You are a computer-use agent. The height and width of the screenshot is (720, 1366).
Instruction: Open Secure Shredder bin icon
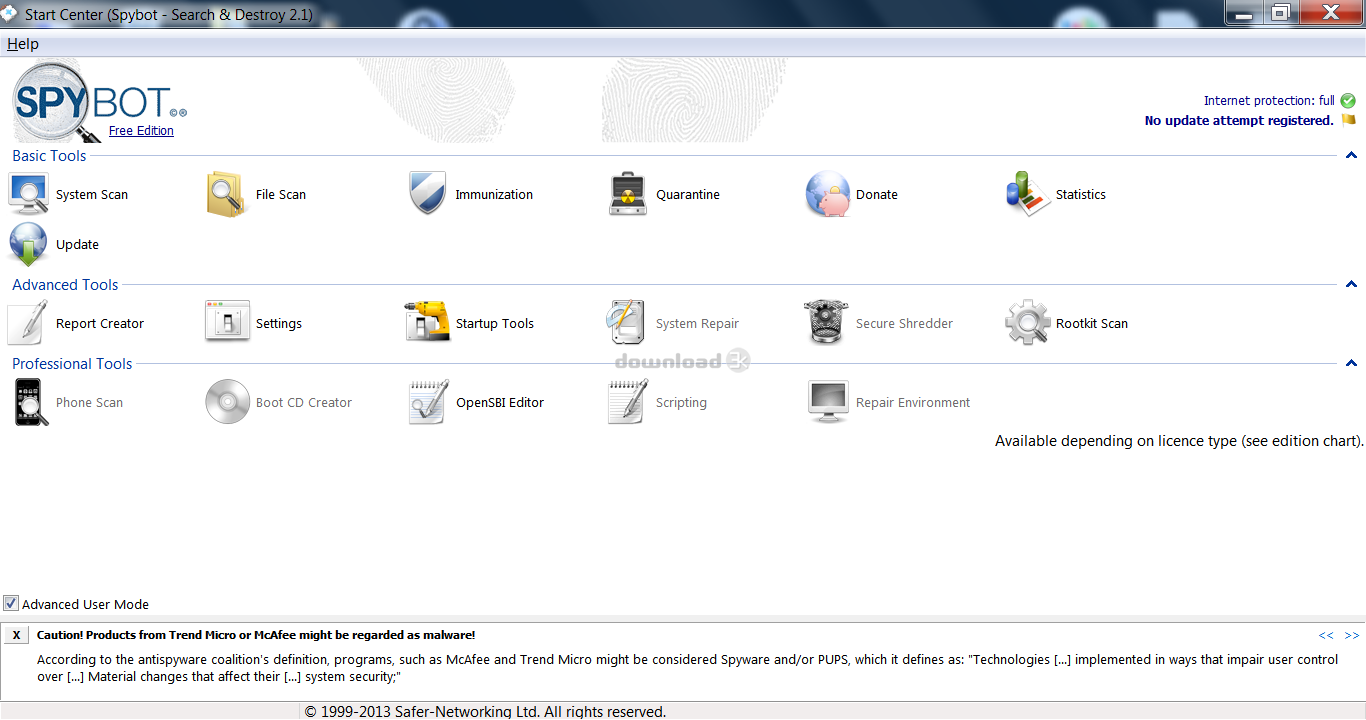(x=827, y=323)
